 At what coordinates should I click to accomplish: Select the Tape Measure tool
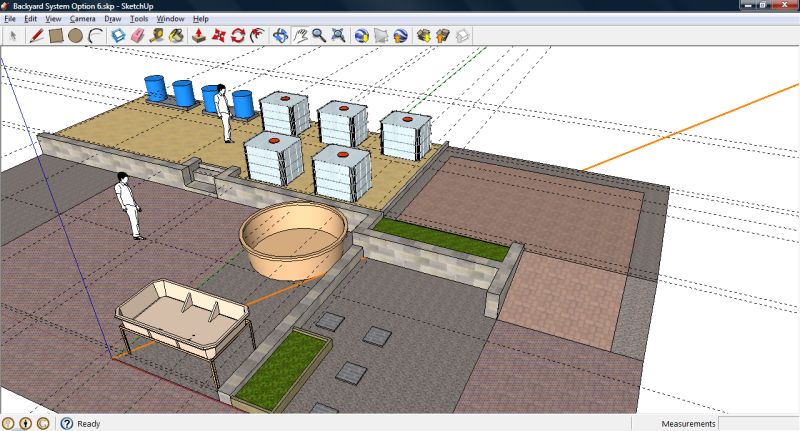(x=157, y=36)
